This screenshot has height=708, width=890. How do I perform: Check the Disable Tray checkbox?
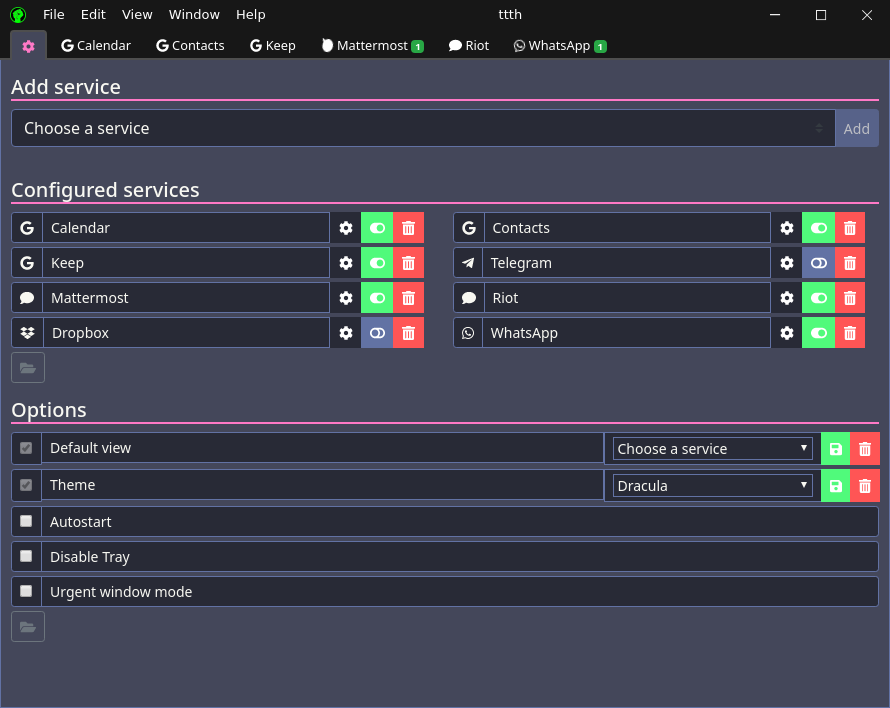click(26, 556)
